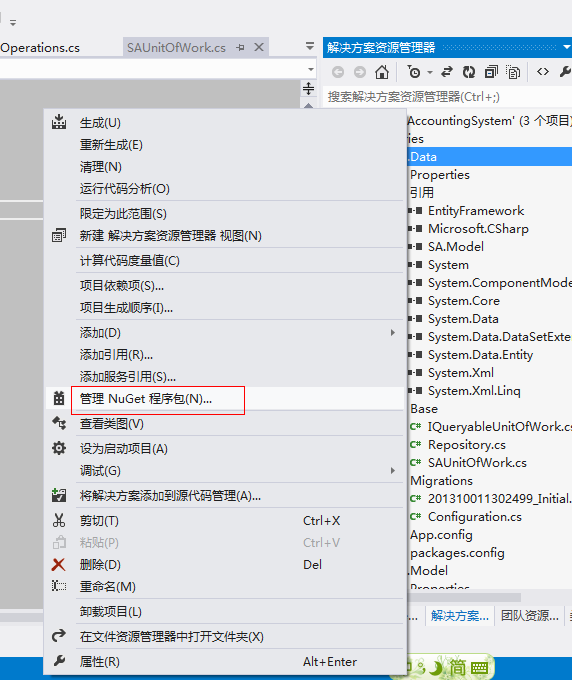Click the Refresh icon in Solution Explorer toolbar
Image resolution: width=572 pixels, height=680 pixels.
(x=469, y=72)
